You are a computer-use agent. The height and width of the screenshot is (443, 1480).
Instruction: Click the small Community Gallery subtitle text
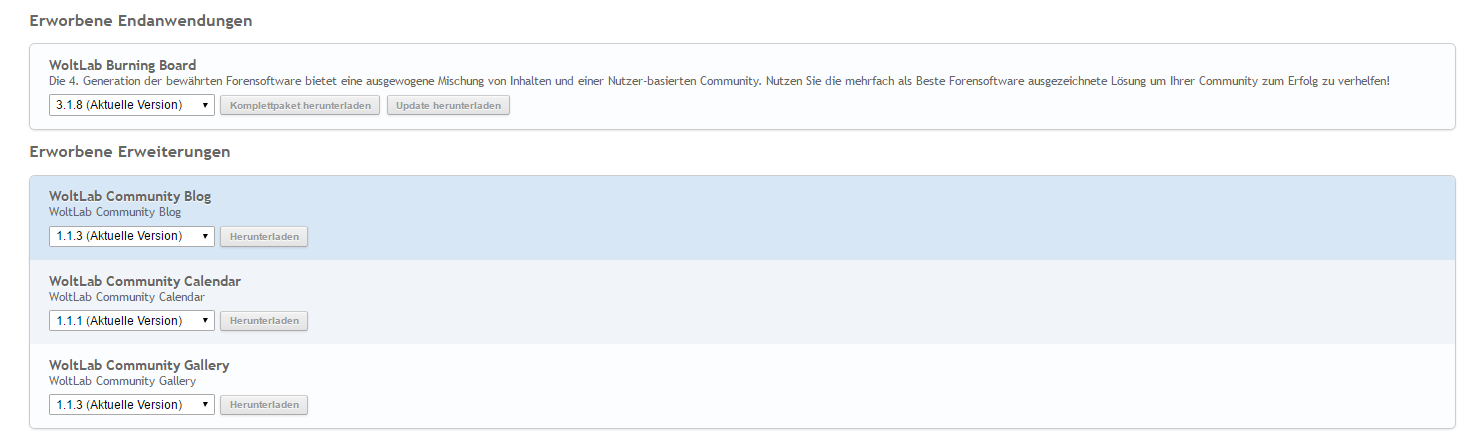122,381
